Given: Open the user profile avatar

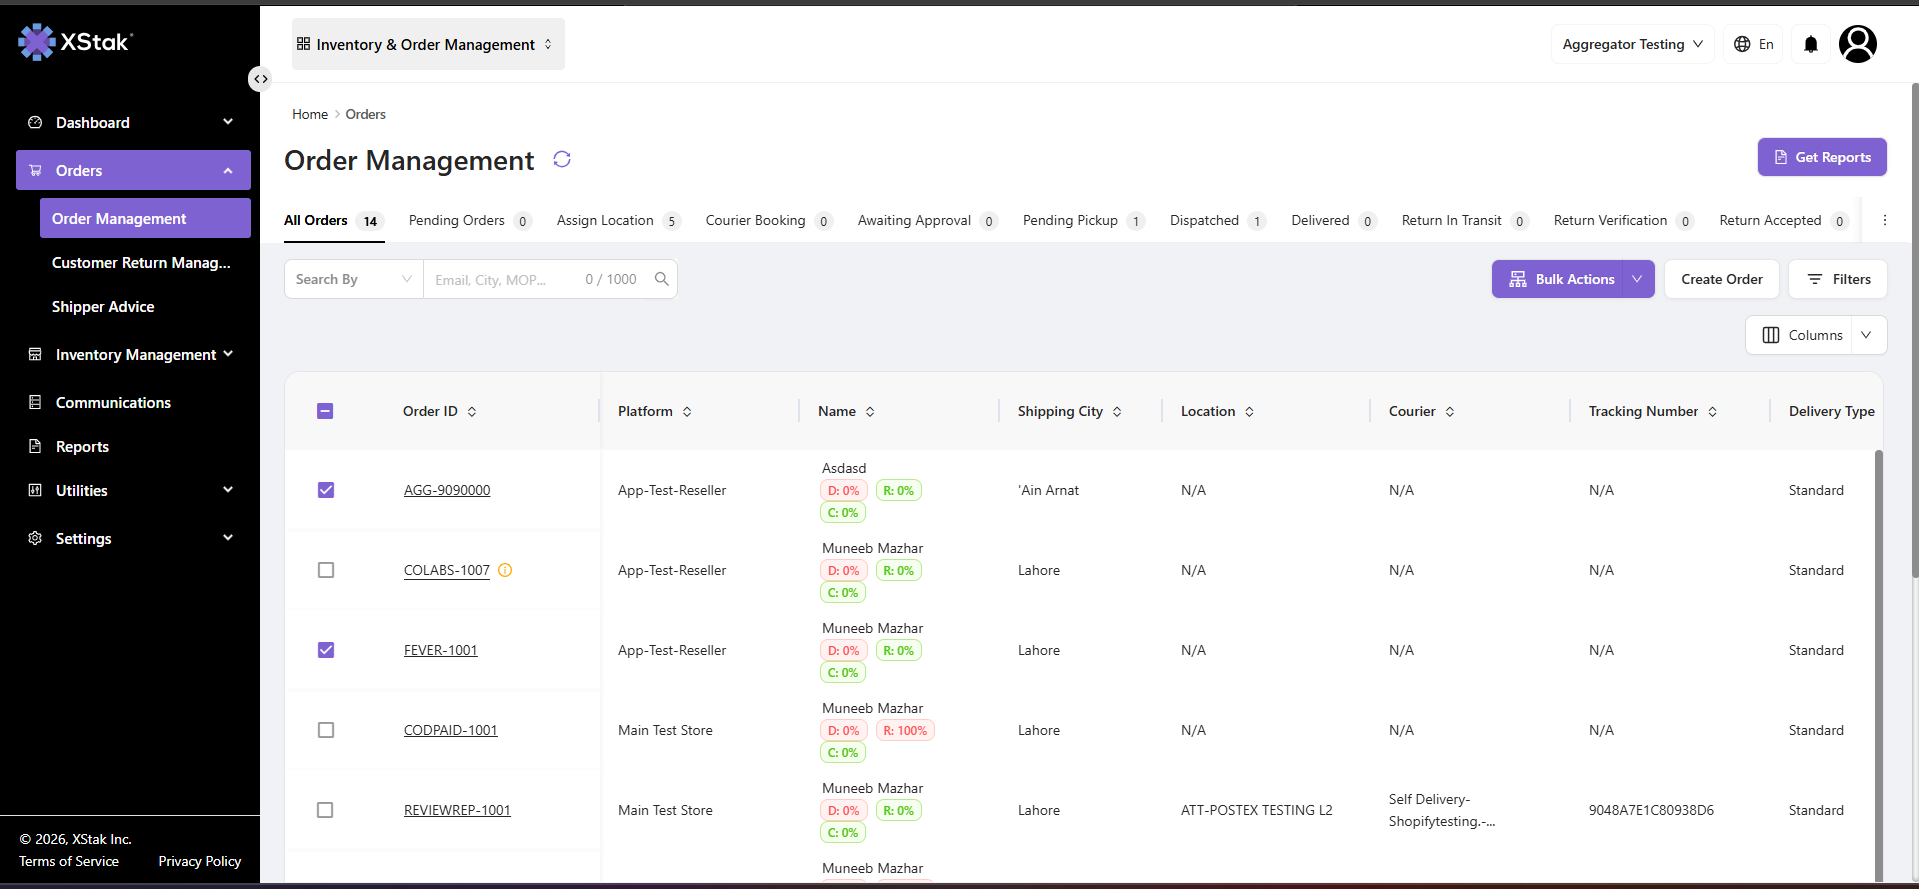Looking at the screenshot, I should coord(1858,44).
